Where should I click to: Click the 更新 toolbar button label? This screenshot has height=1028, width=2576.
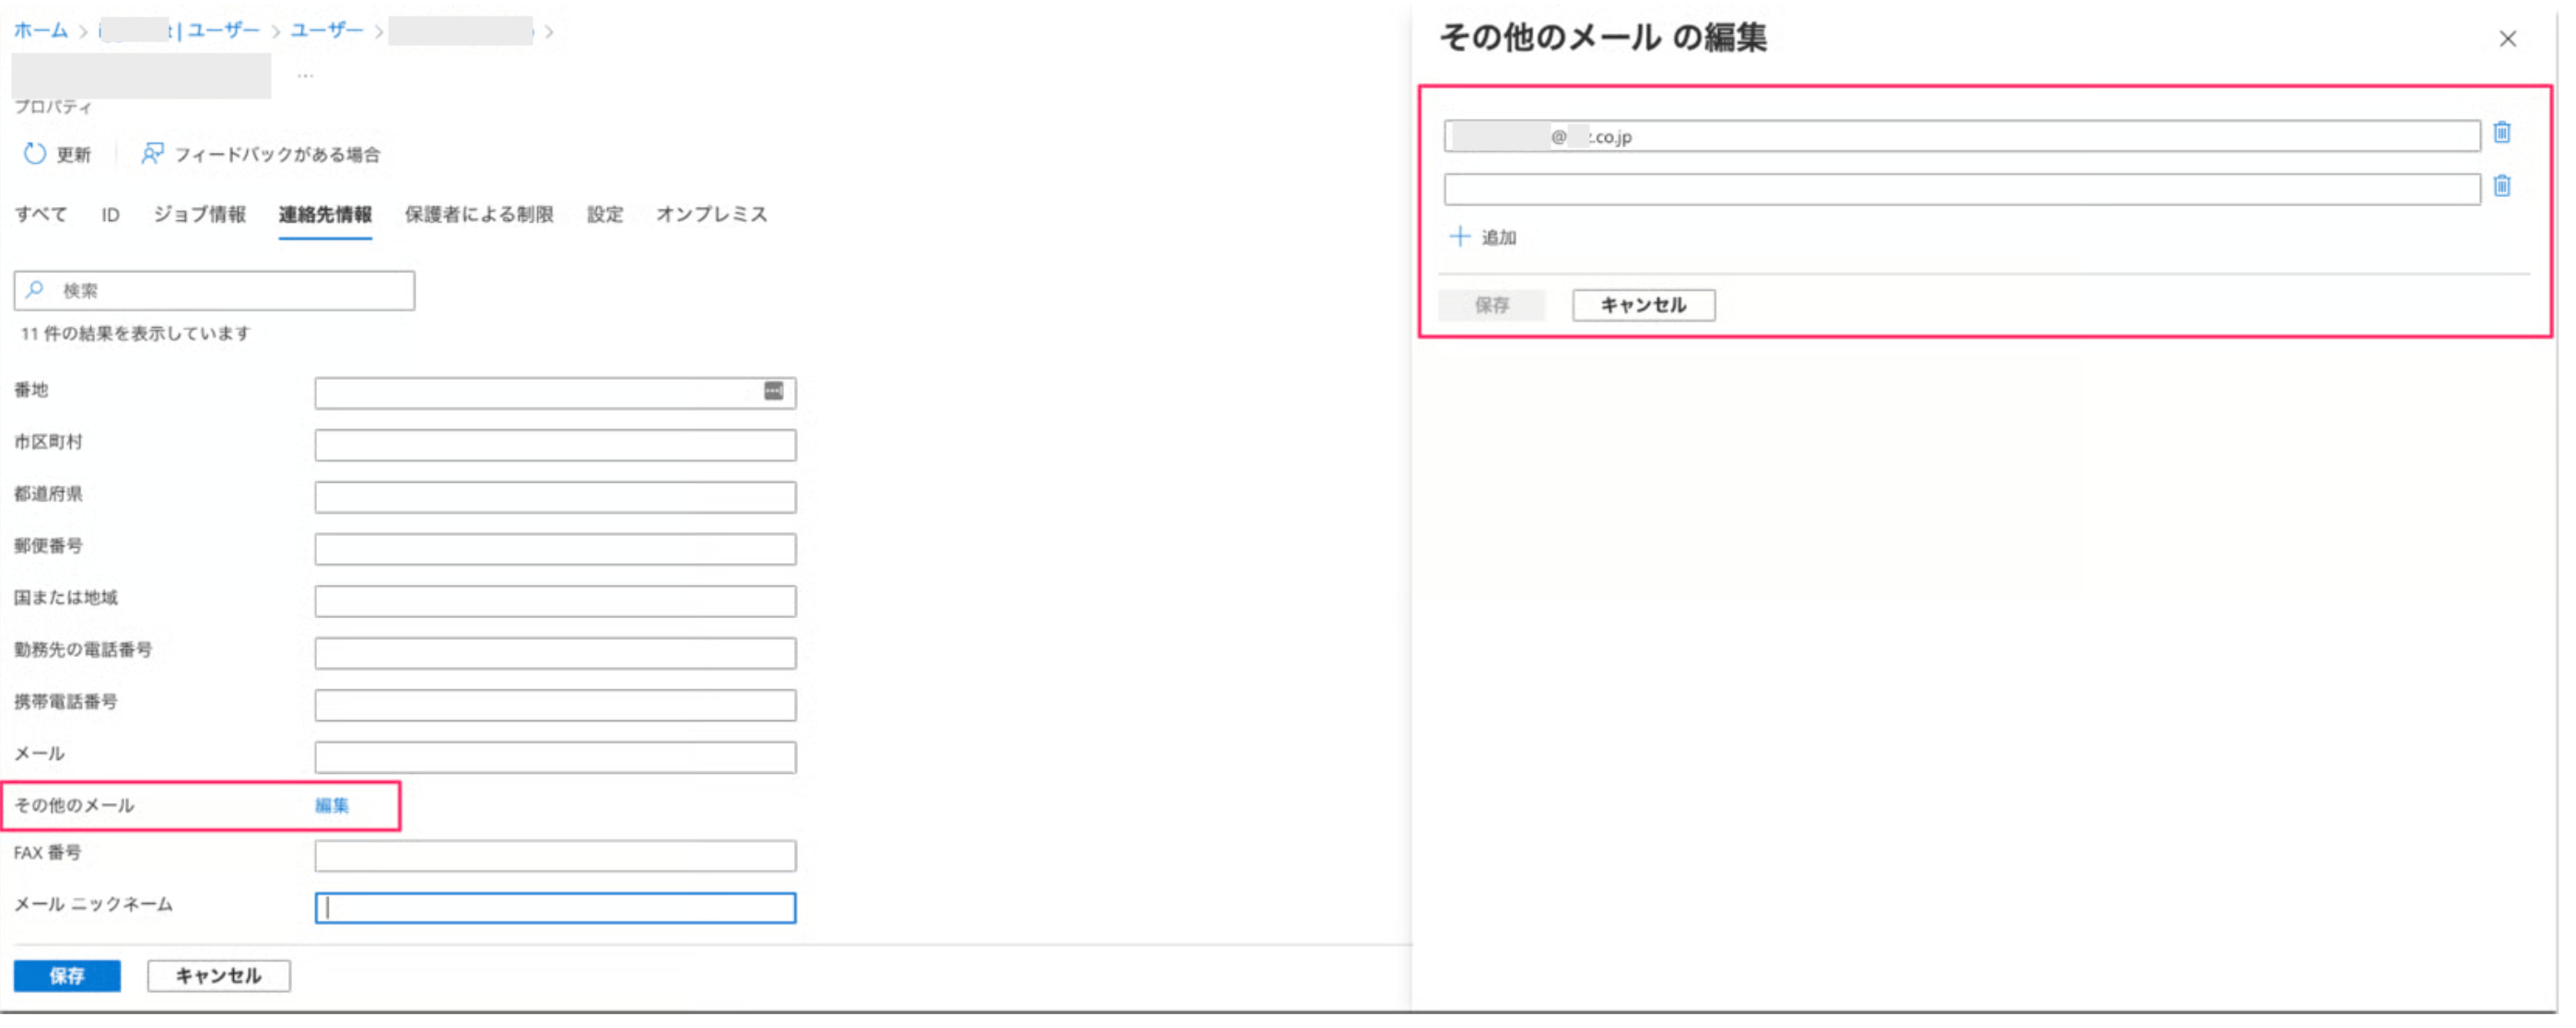(x=74, y=155)
